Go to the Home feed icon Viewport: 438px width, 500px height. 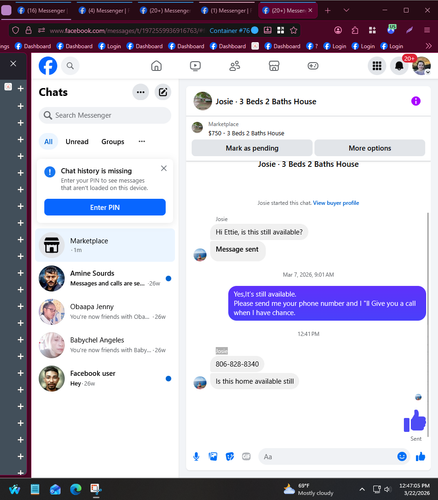(156, 66)
